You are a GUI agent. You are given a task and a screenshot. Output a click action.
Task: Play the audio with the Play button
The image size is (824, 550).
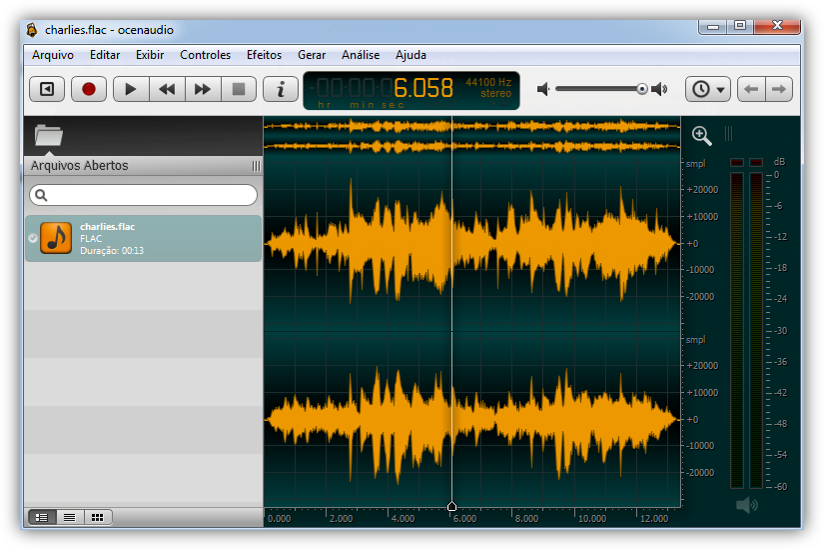(x=131, y=89)
